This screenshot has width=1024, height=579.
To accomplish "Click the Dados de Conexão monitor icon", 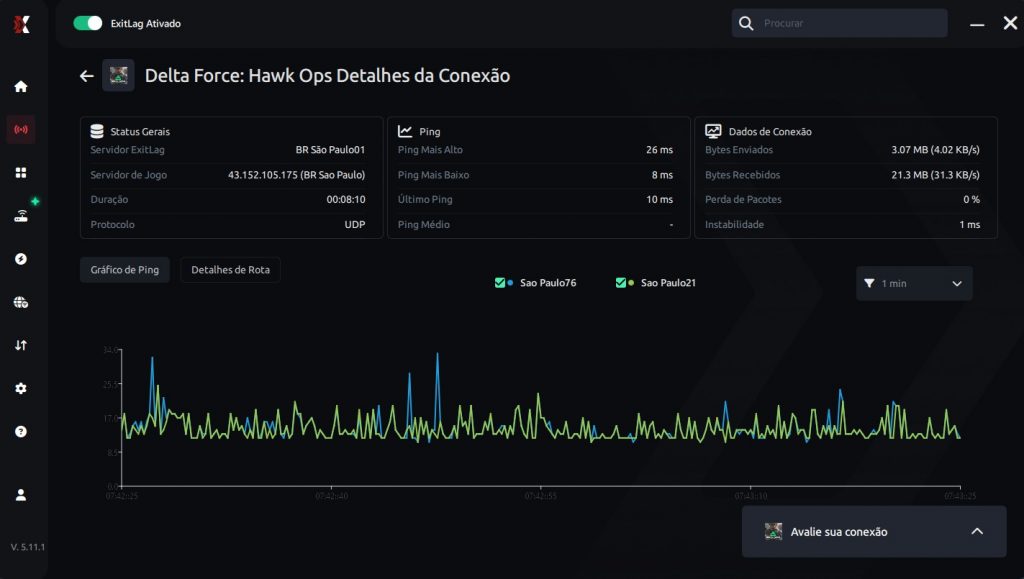I will point(713,131).
